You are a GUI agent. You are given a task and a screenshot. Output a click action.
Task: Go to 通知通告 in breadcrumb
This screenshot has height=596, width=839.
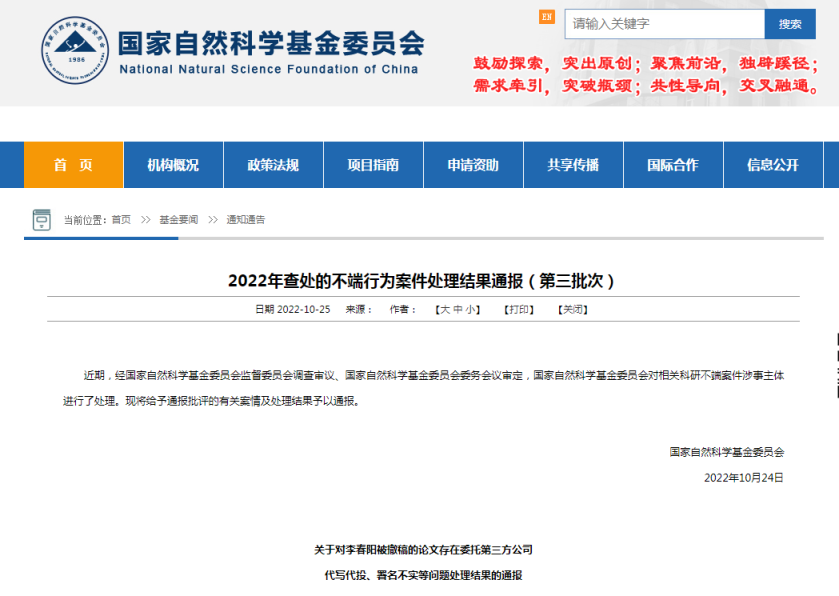point(246,220)
